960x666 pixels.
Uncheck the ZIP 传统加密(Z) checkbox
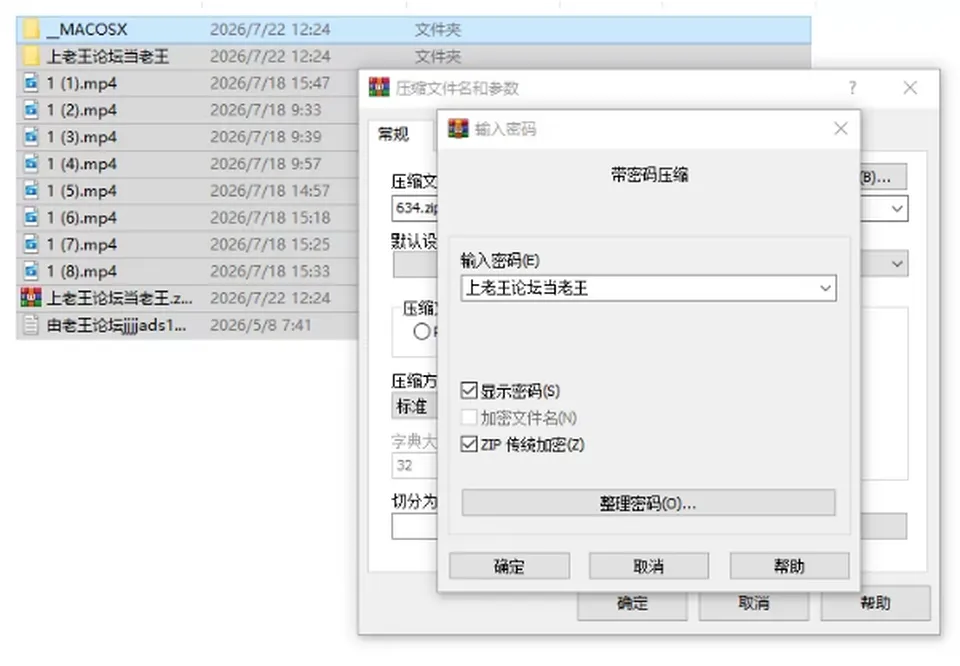(469, 444)
